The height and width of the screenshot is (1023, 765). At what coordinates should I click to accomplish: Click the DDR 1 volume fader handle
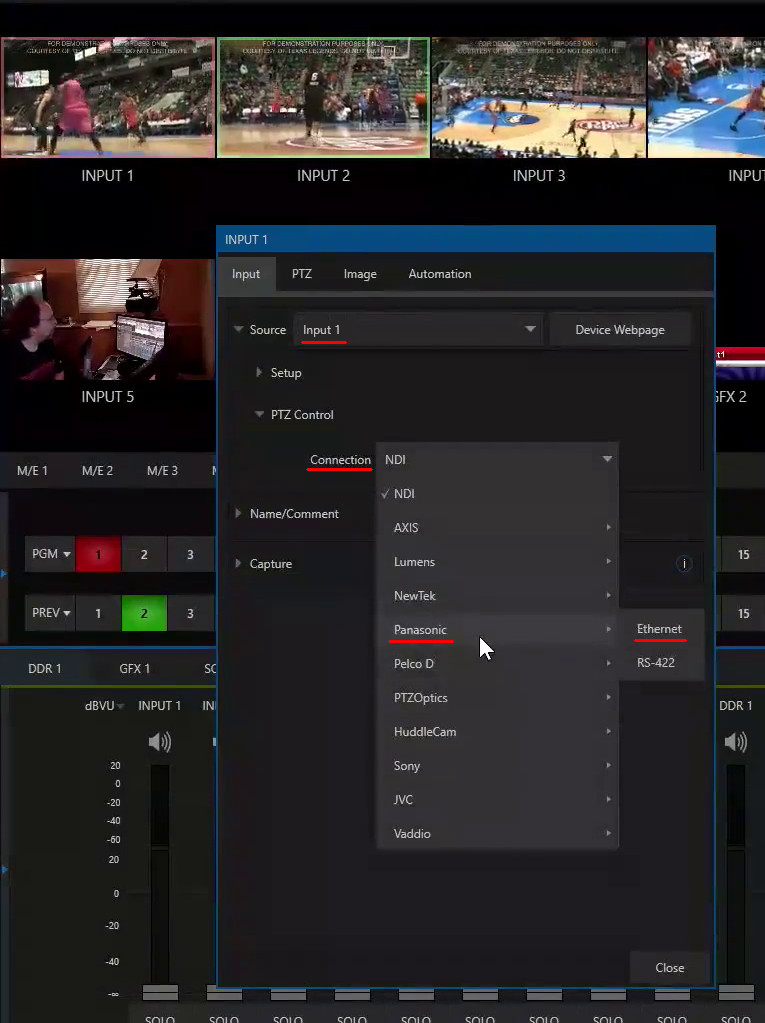click(736, 992)
